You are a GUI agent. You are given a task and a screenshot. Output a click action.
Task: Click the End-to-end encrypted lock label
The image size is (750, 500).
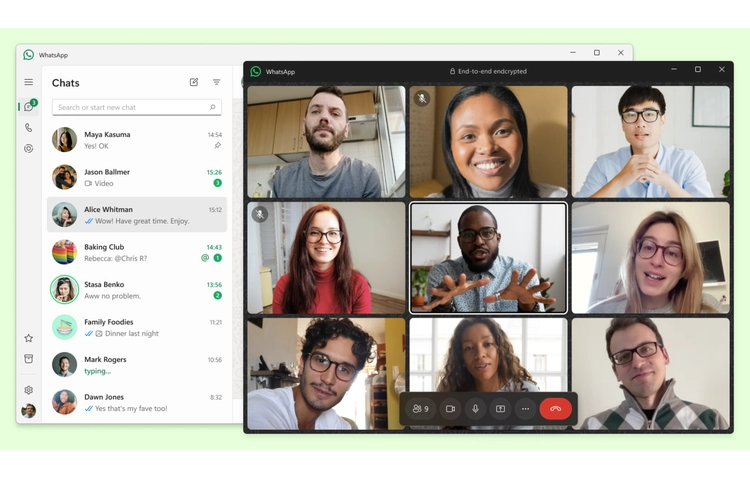(x=488, y=71)
